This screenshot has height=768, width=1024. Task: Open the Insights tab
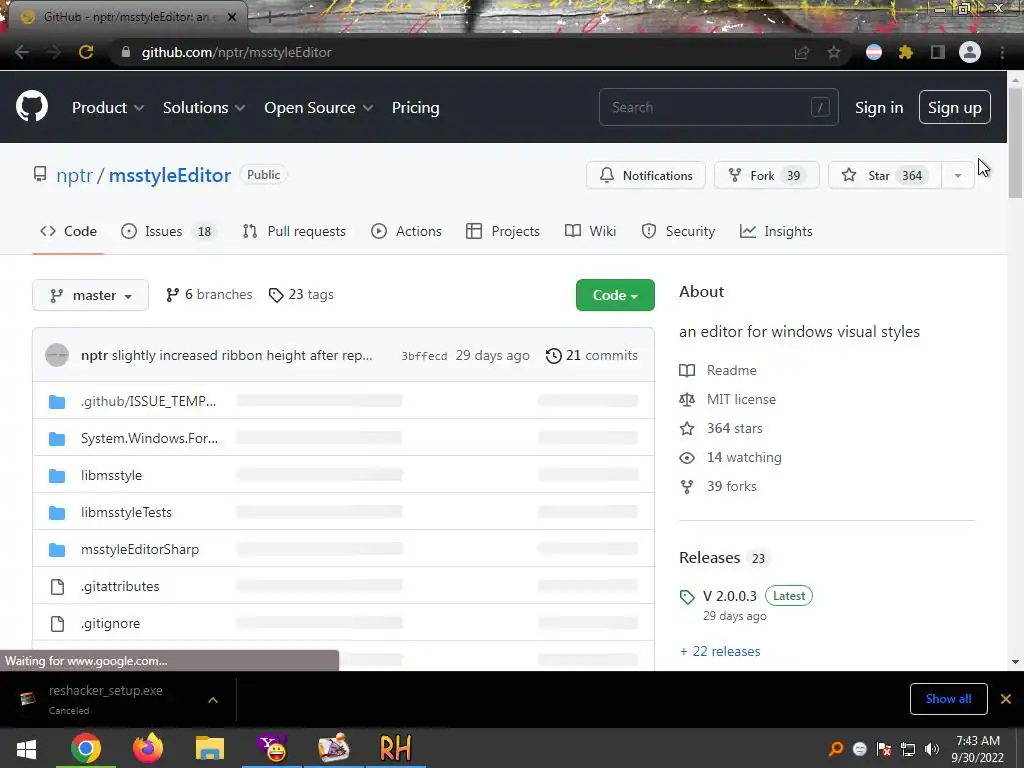coord(776,231)
